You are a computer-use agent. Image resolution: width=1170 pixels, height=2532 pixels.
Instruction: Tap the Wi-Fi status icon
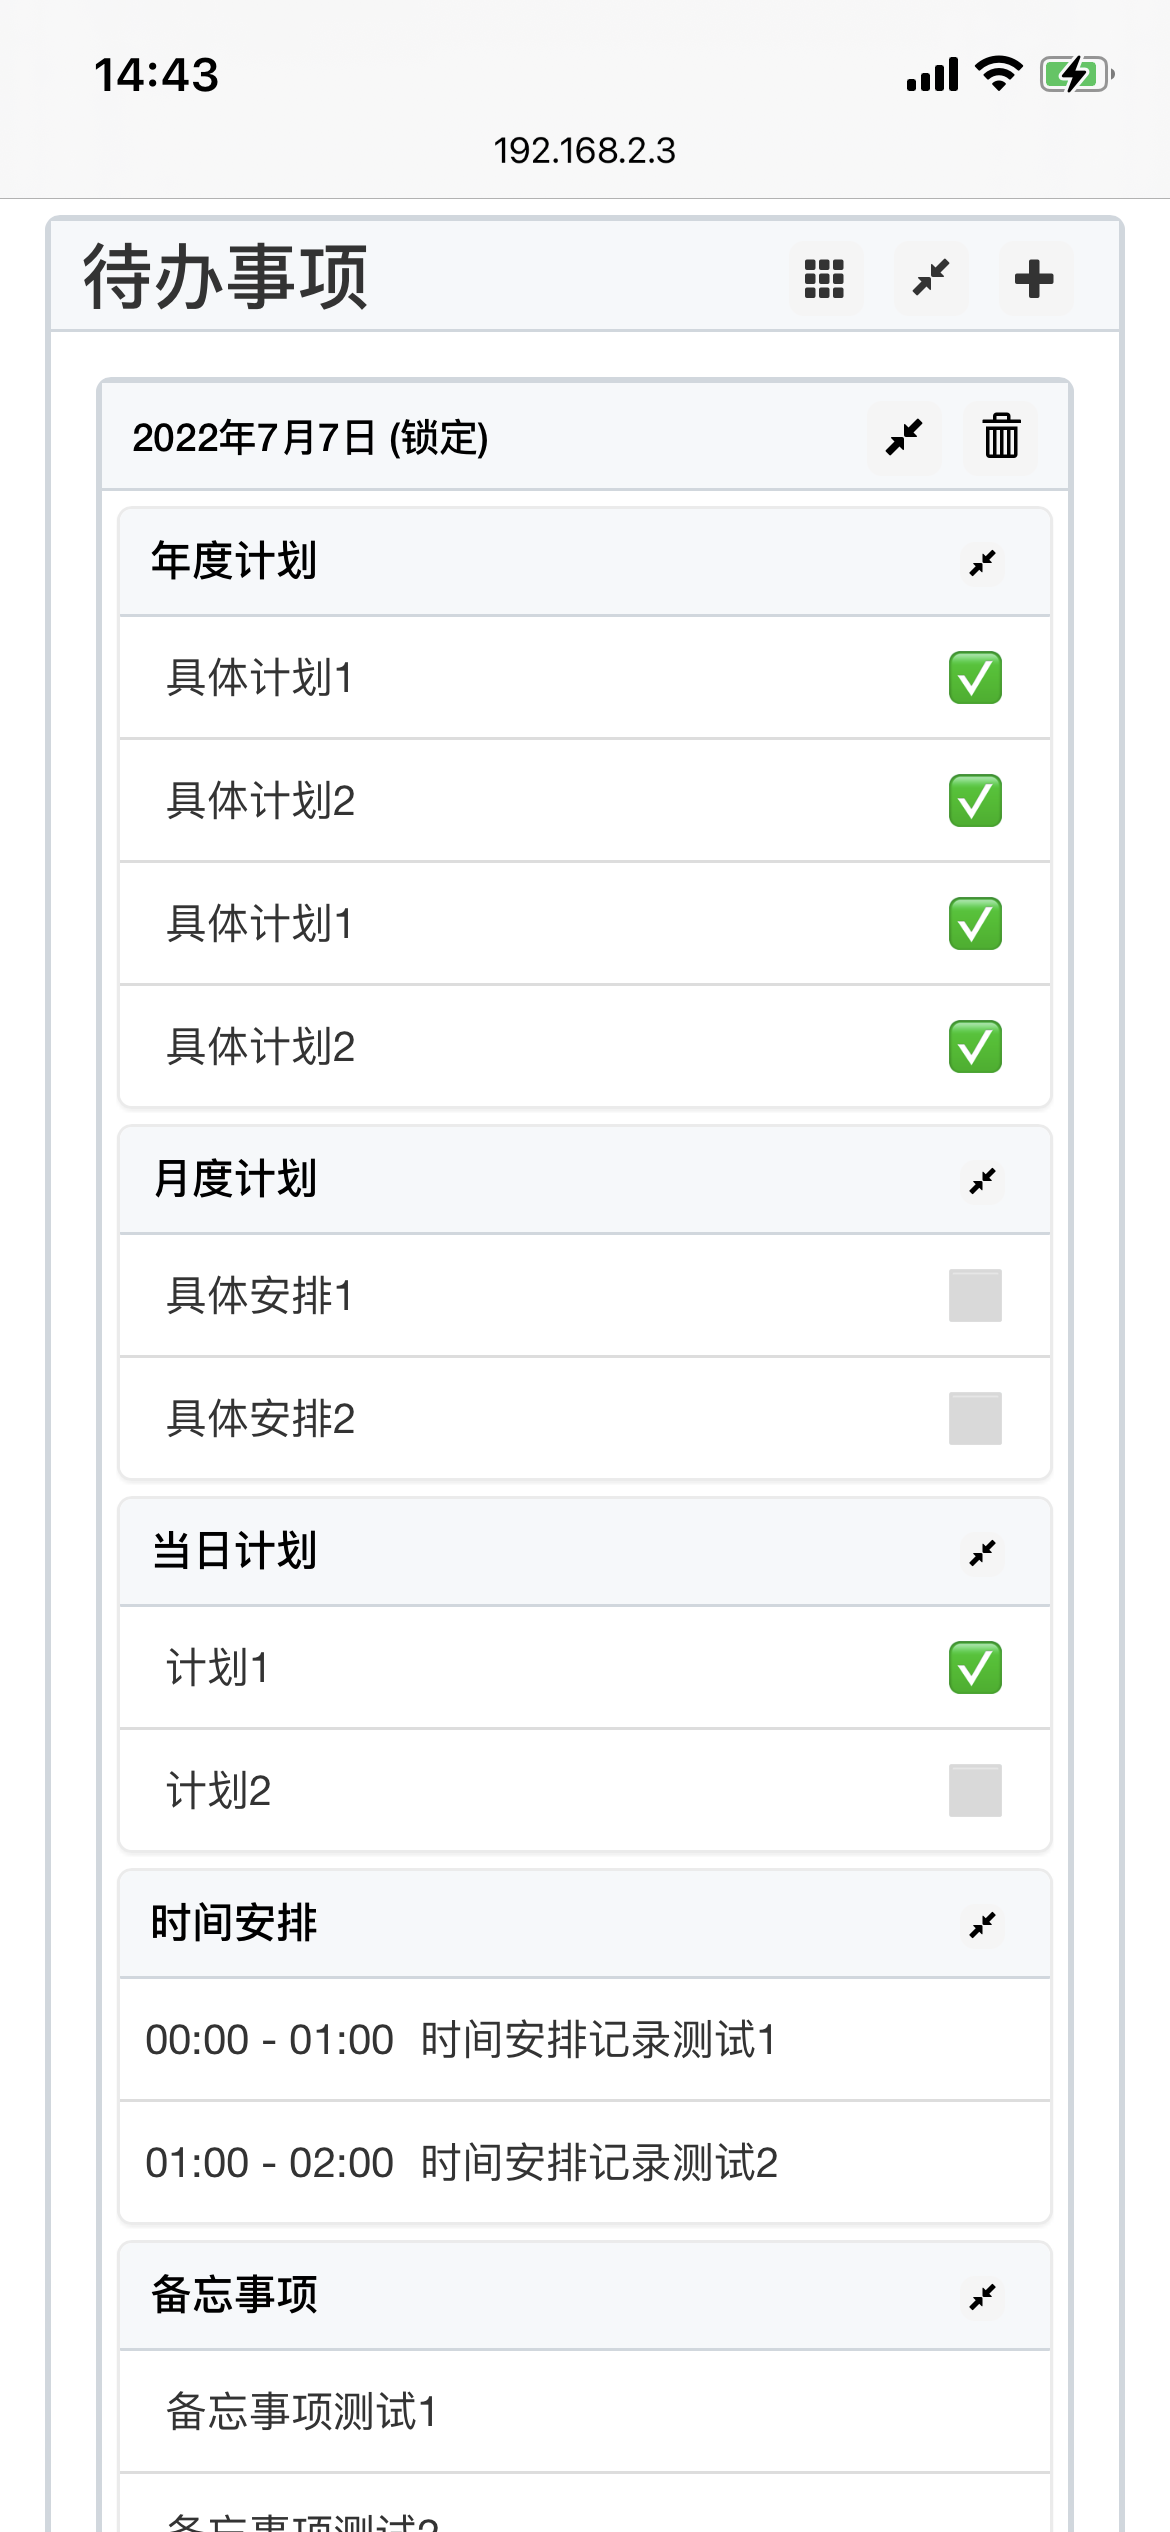(x=998, y=74)
